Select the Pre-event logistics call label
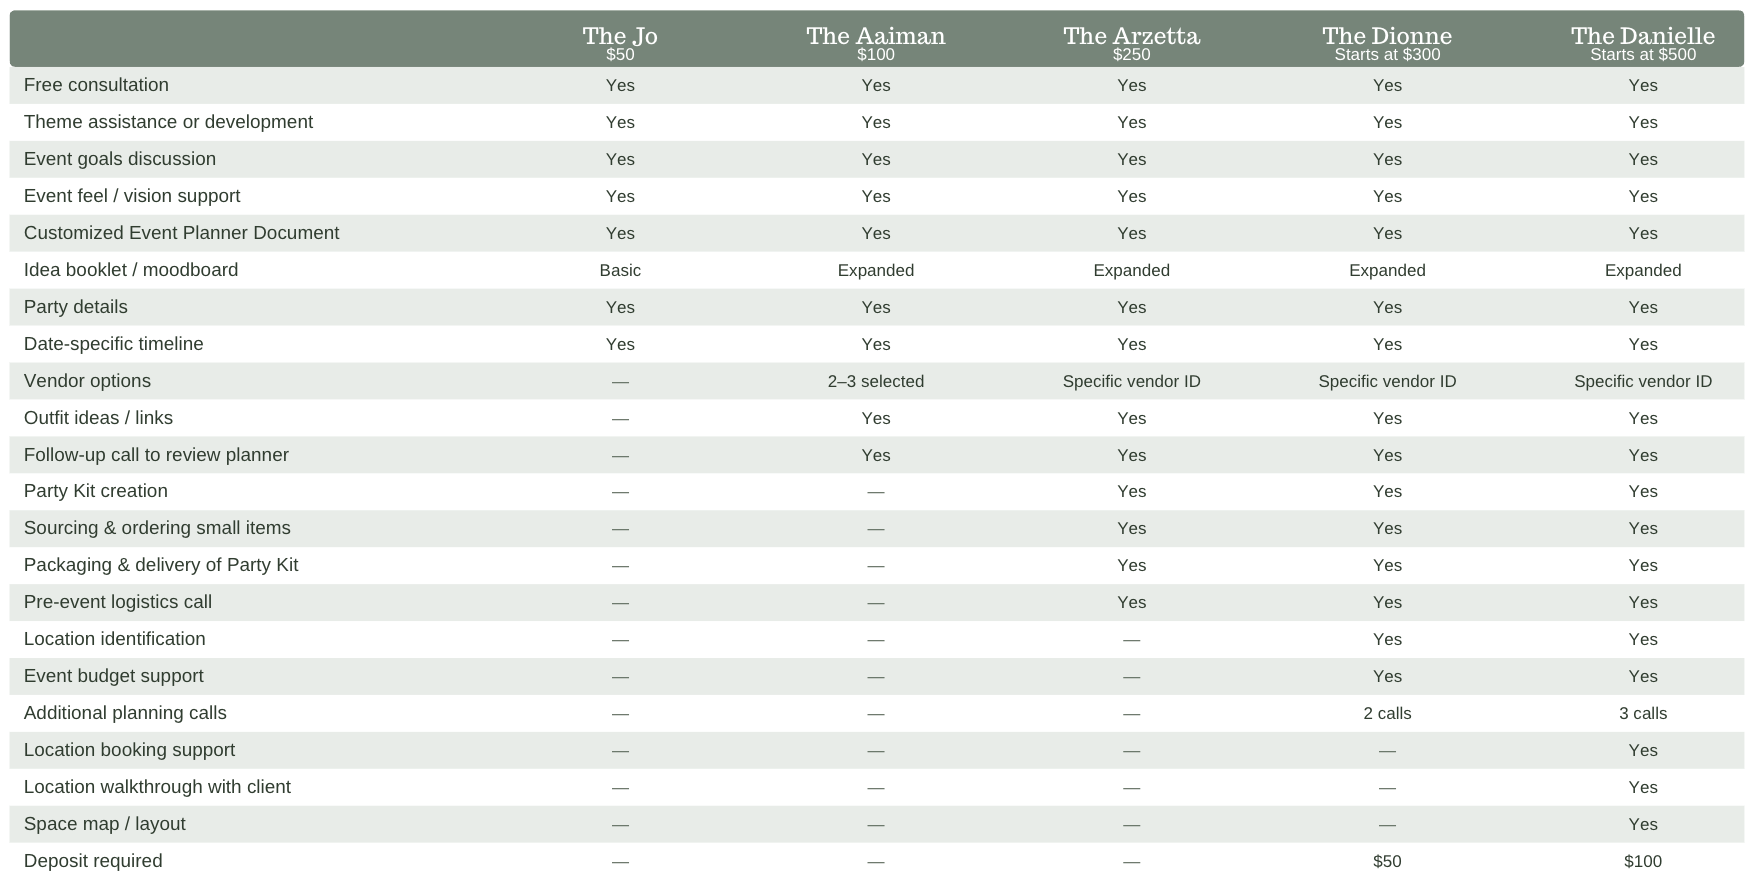The width and height of the screenshot is (1762, 890). tap(118, 602)
